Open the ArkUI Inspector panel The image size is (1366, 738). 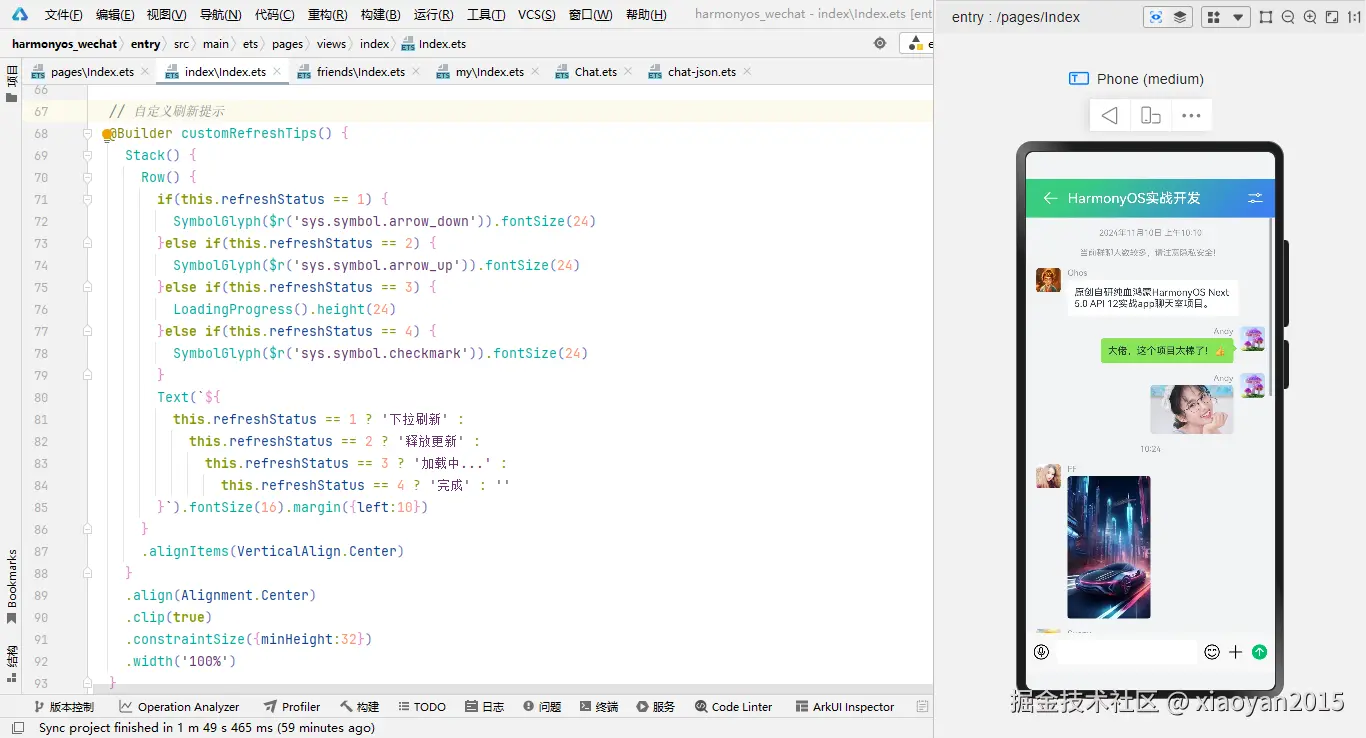852,707
